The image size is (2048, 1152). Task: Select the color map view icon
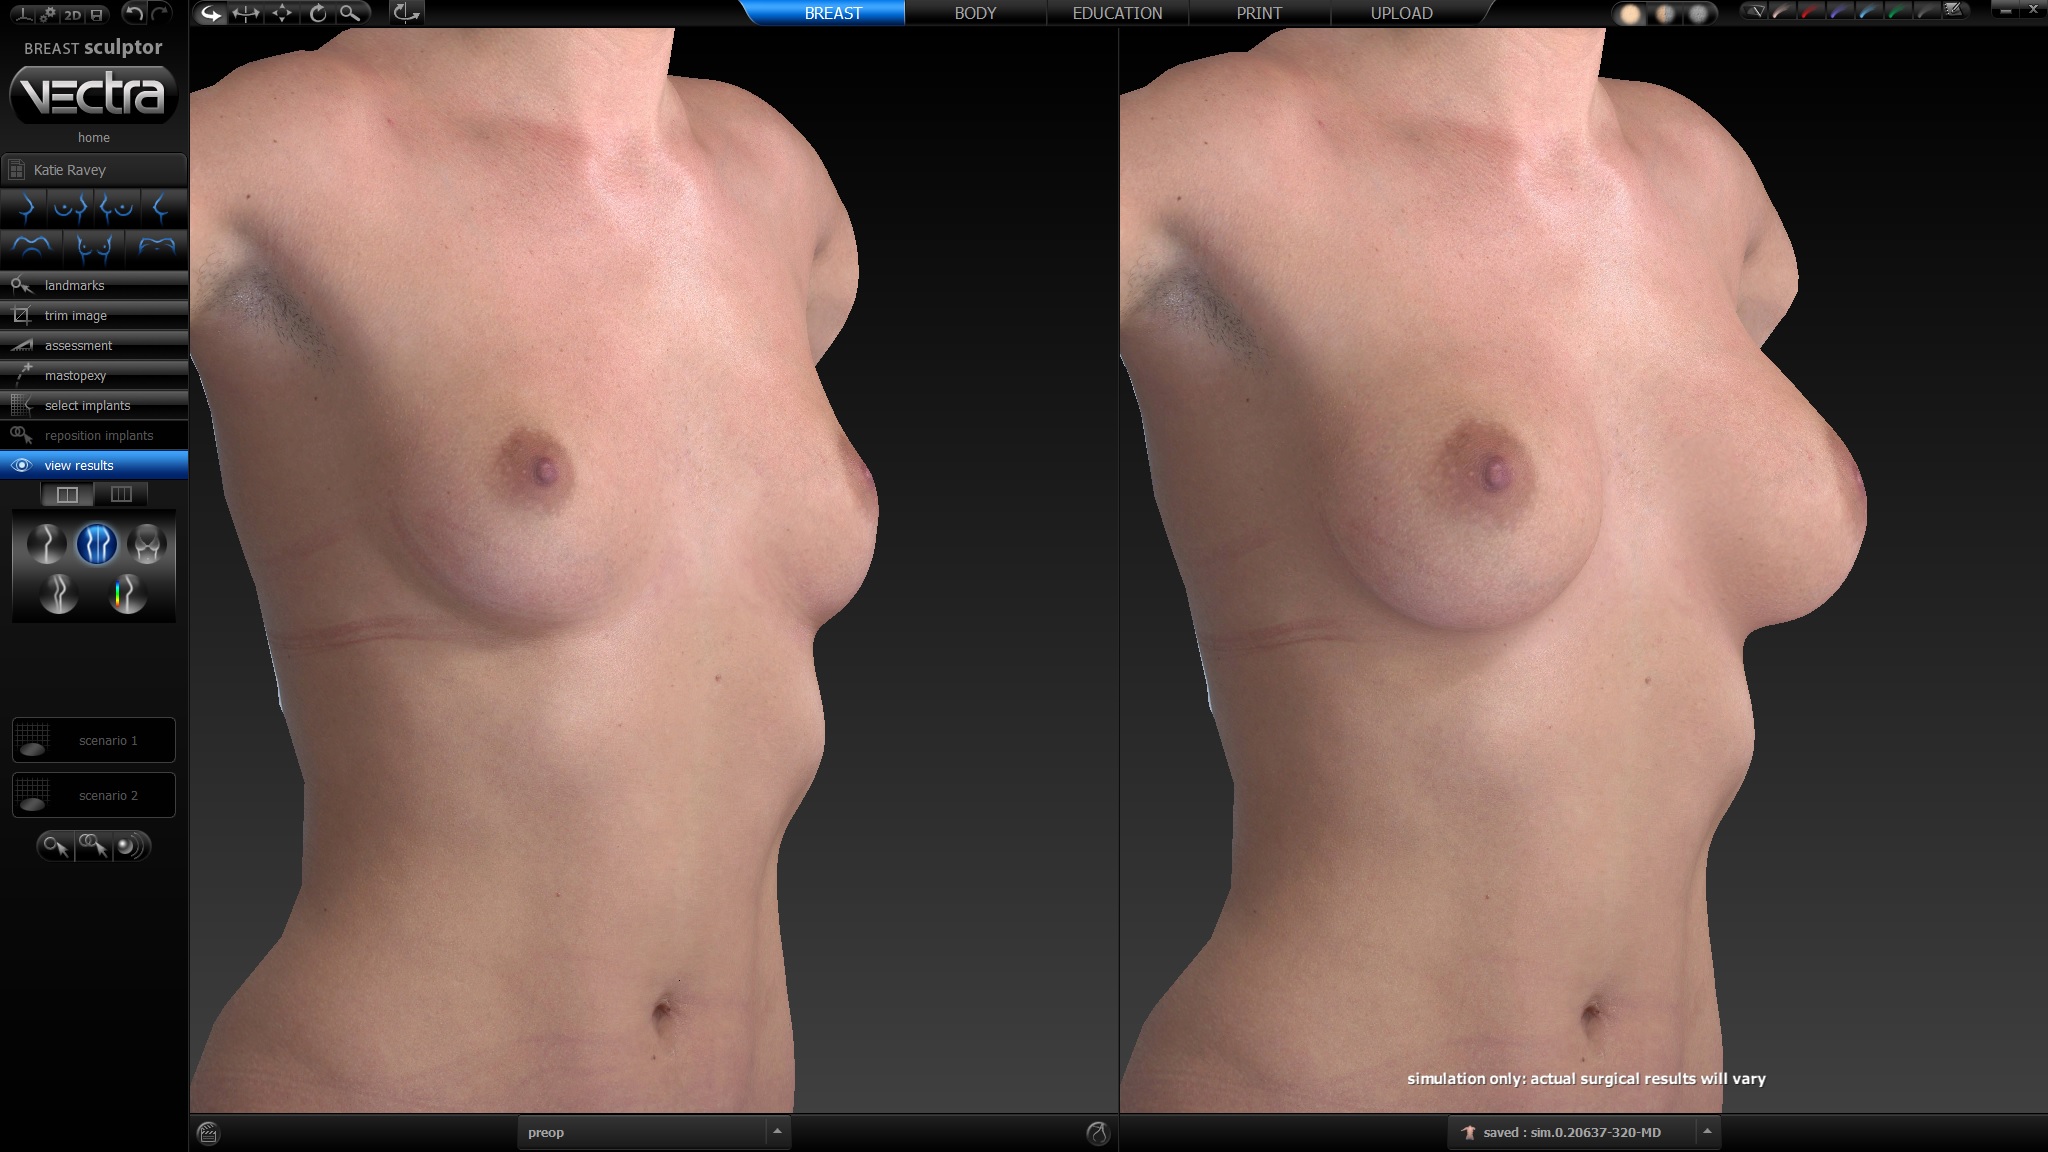click(x=127, y=594)
